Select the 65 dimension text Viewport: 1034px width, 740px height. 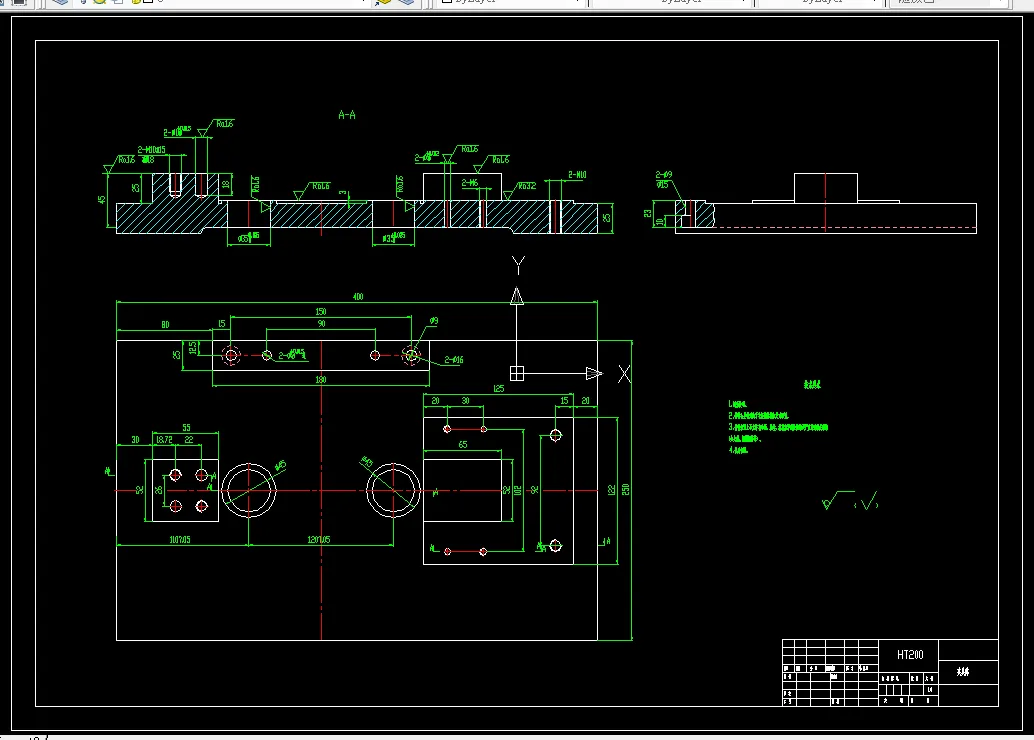[x=462, y=445]
